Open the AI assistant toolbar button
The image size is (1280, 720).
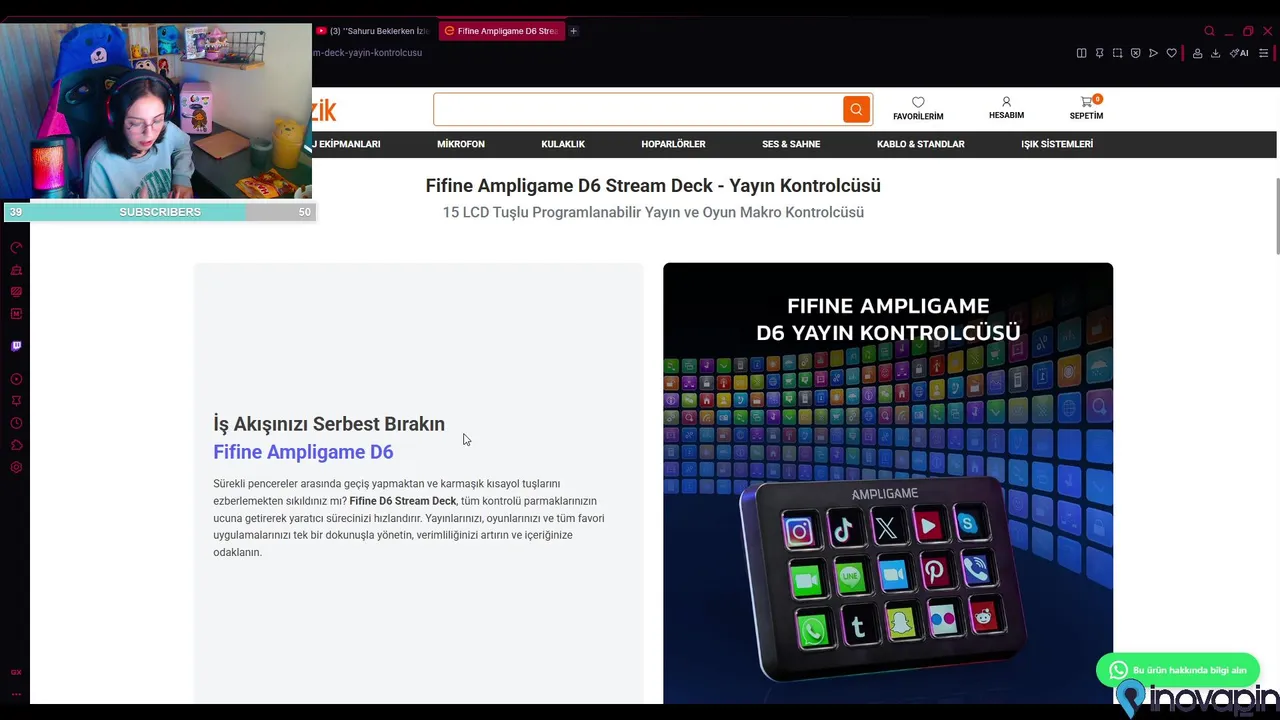click(1239, 53)
